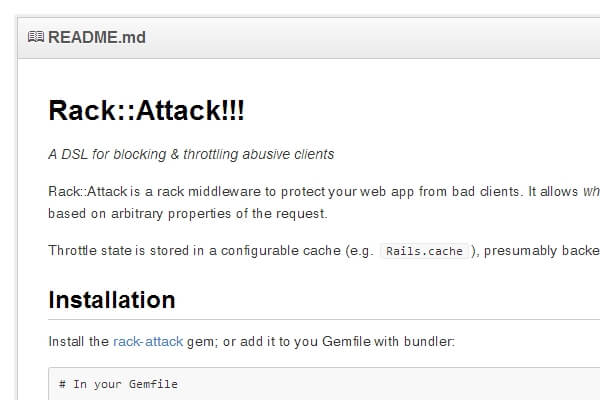600x400 pixels.
Task: Click the word 'bundler' in install instructions
Action: (428, 341)
